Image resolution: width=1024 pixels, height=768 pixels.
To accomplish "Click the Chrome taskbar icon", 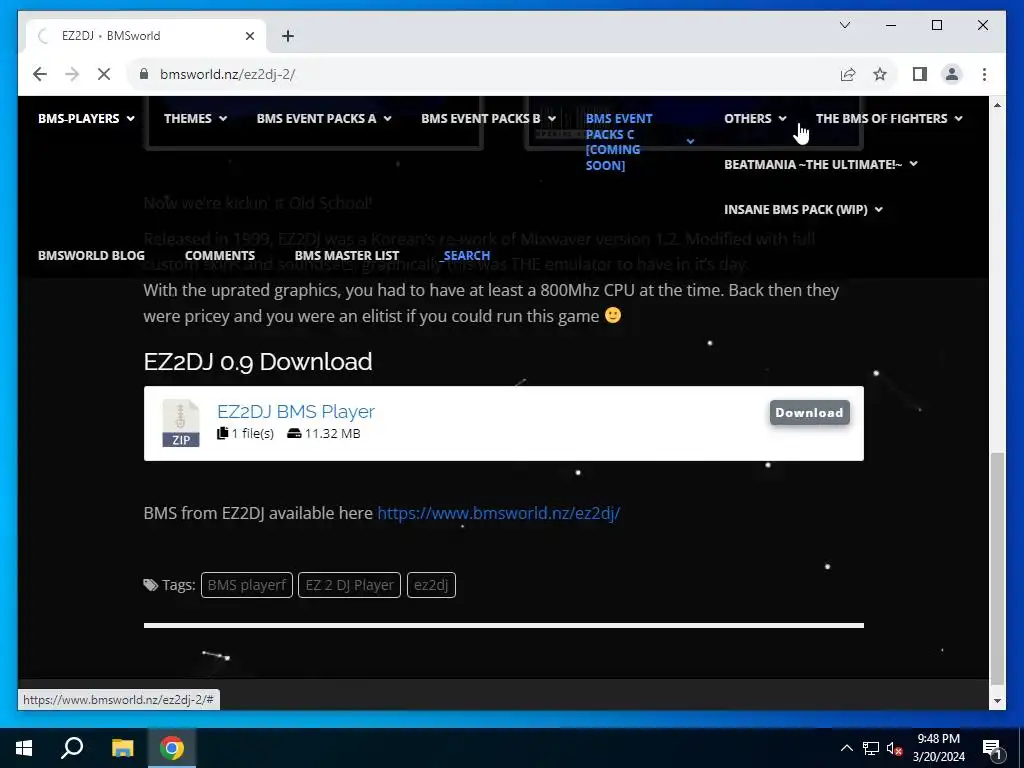I will pyautogui.click(x=172, y=748).
